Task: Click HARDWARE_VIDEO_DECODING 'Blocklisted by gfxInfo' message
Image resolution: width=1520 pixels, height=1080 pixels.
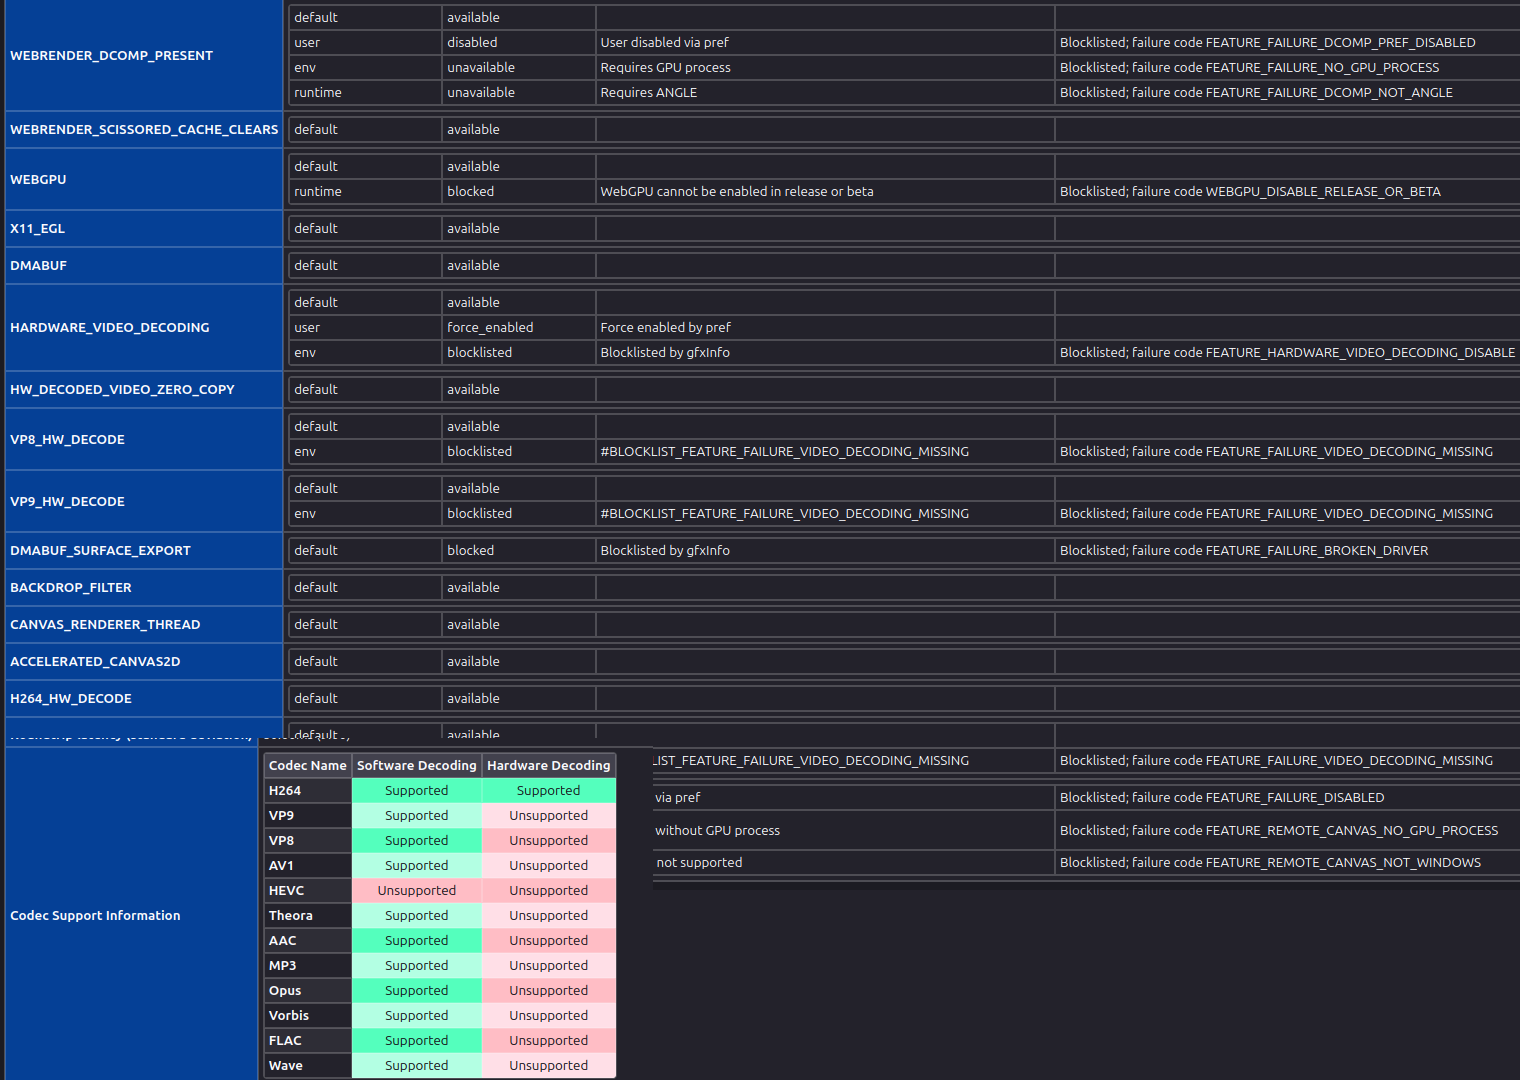Action: (x=665, y=352)
